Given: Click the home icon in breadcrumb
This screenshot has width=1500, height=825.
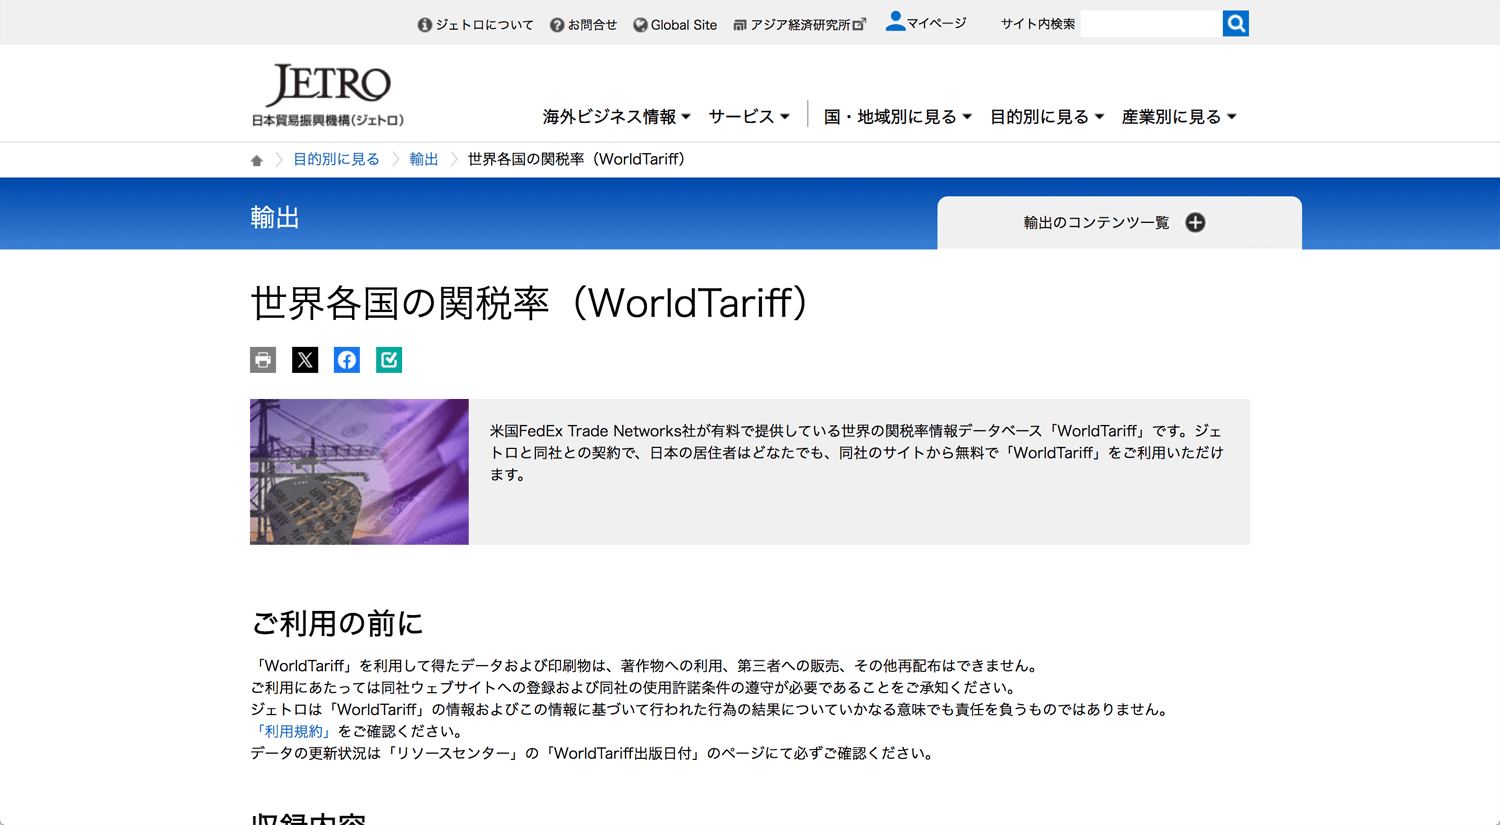Looking at the screenshot, I should coord(257,160).
